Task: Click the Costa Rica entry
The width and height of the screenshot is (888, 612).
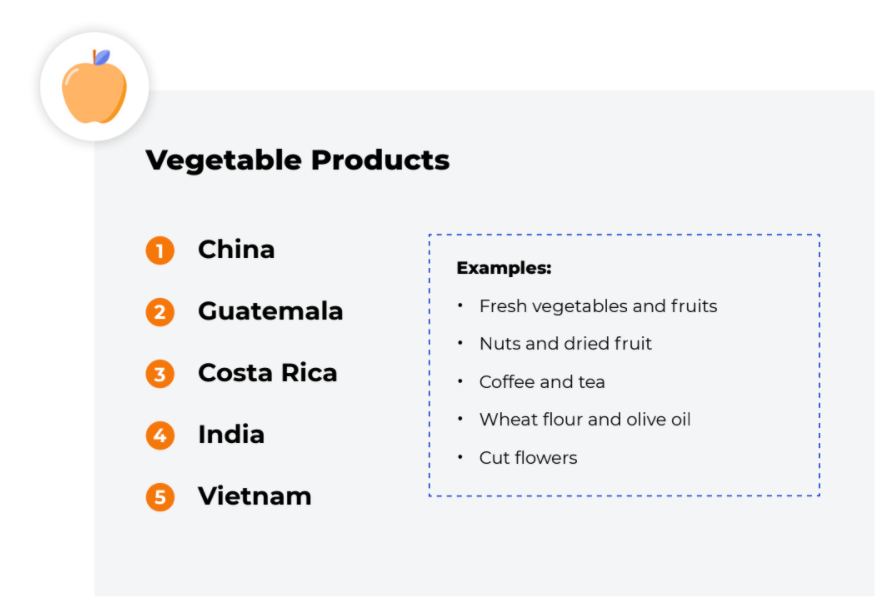Action: coord(267,373)
